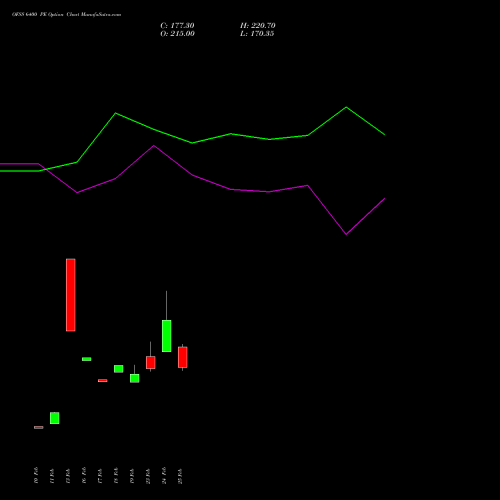Click the OFSS 6400 PE Option chart title
Screen dimensions: 500x500
(x=66, y=15)
